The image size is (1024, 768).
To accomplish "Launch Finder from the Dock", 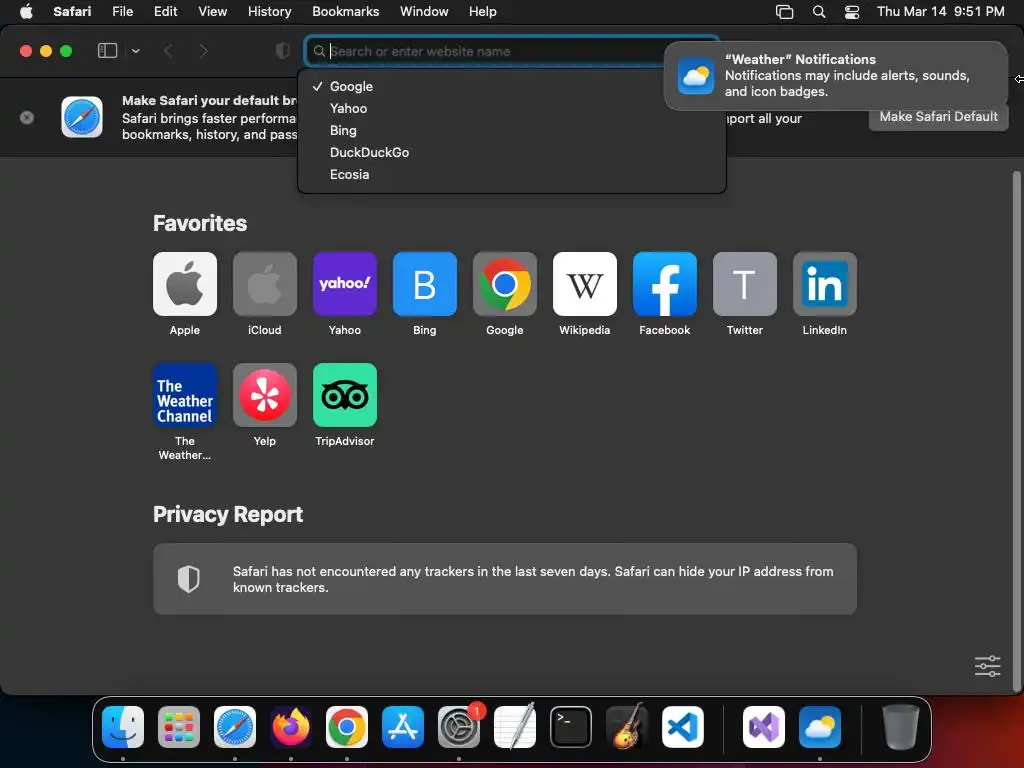I will (x=123, y=727).
